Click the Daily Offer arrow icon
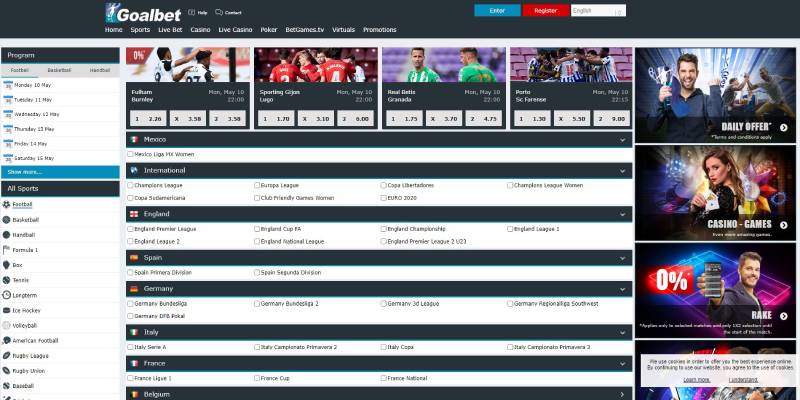The image size is (800, 400). tap(784, 128)
